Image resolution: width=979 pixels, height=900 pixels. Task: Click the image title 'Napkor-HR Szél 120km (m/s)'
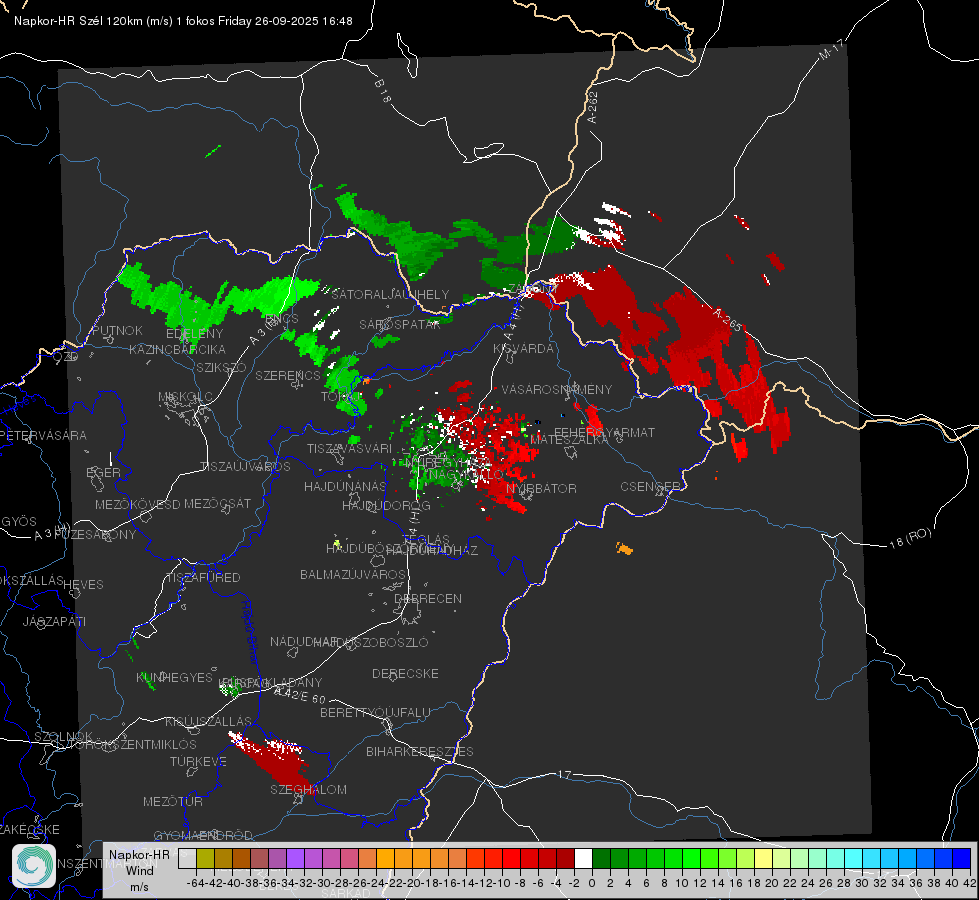(94, 21)
